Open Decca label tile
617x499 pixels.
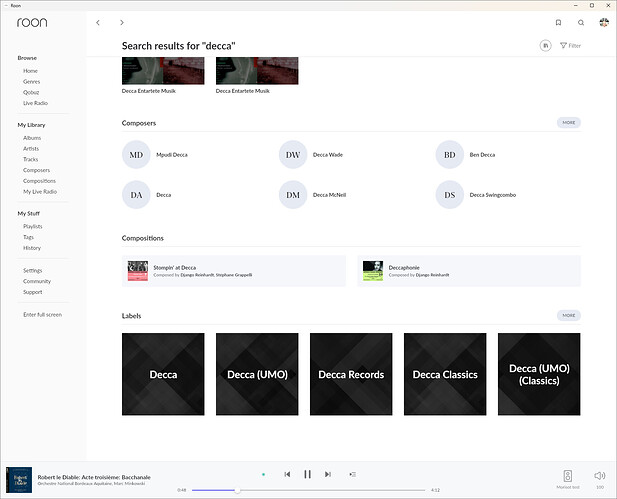click(163, 374)
